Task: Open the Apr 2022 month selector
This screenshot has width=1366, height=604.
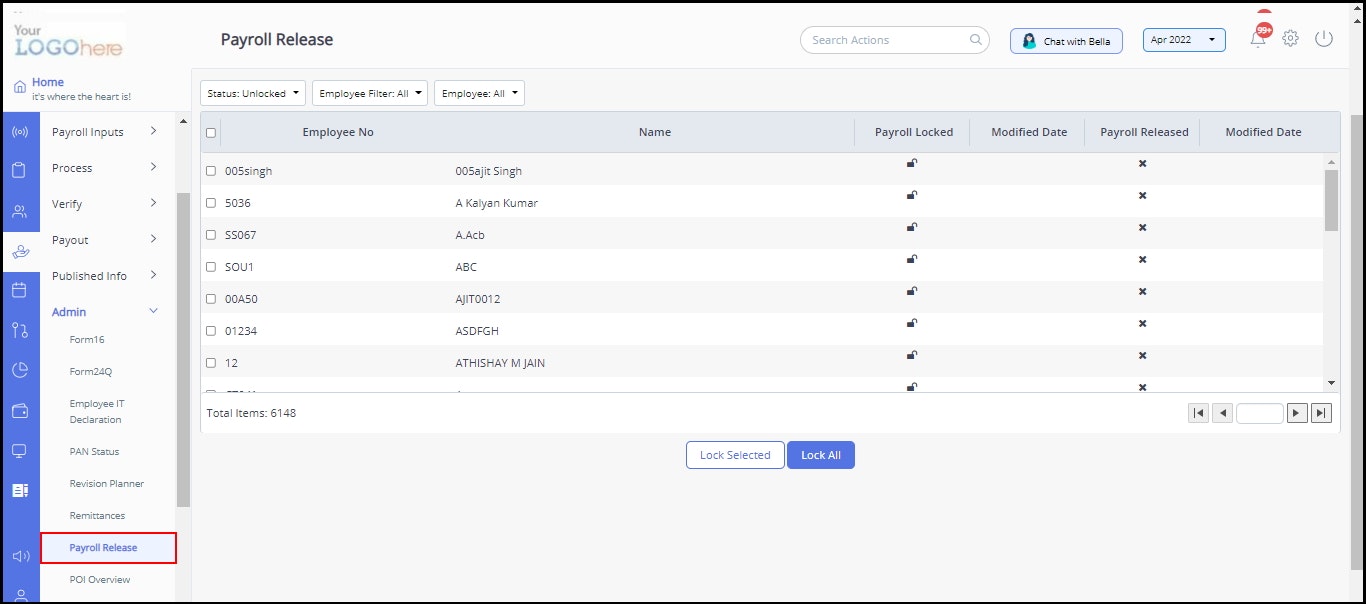Action: coord(1184,39)
